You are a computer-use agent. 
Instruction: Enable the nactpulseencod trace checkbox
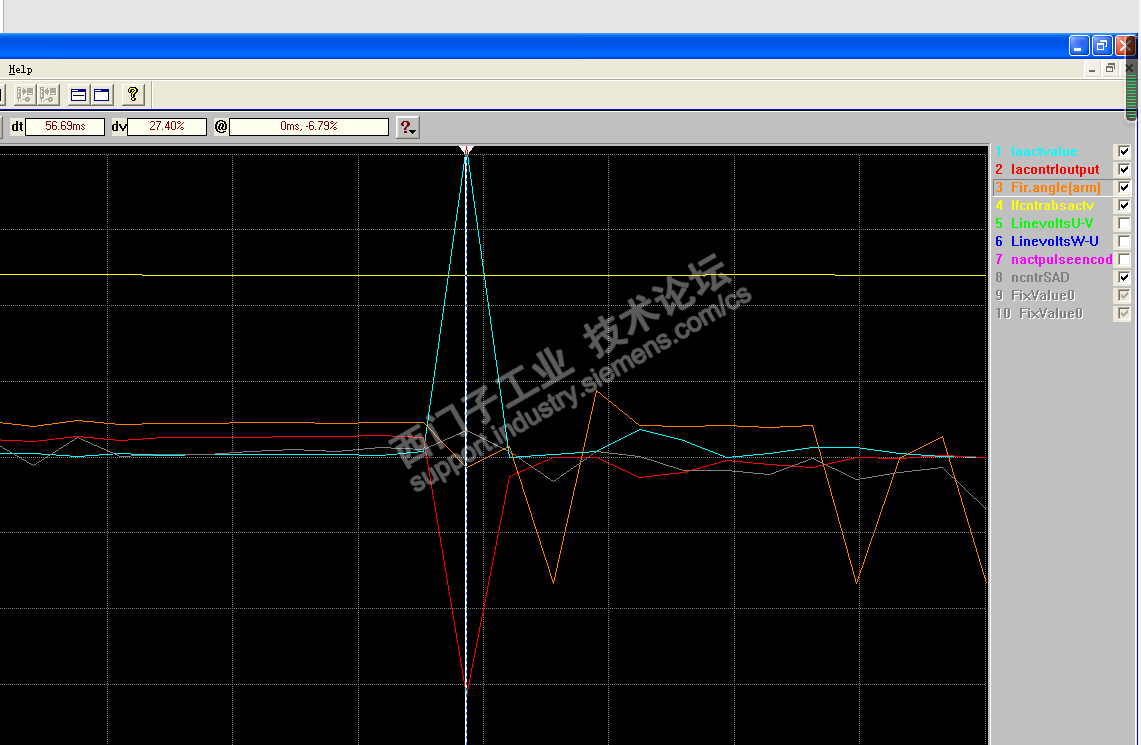[x=1124, y=259]
